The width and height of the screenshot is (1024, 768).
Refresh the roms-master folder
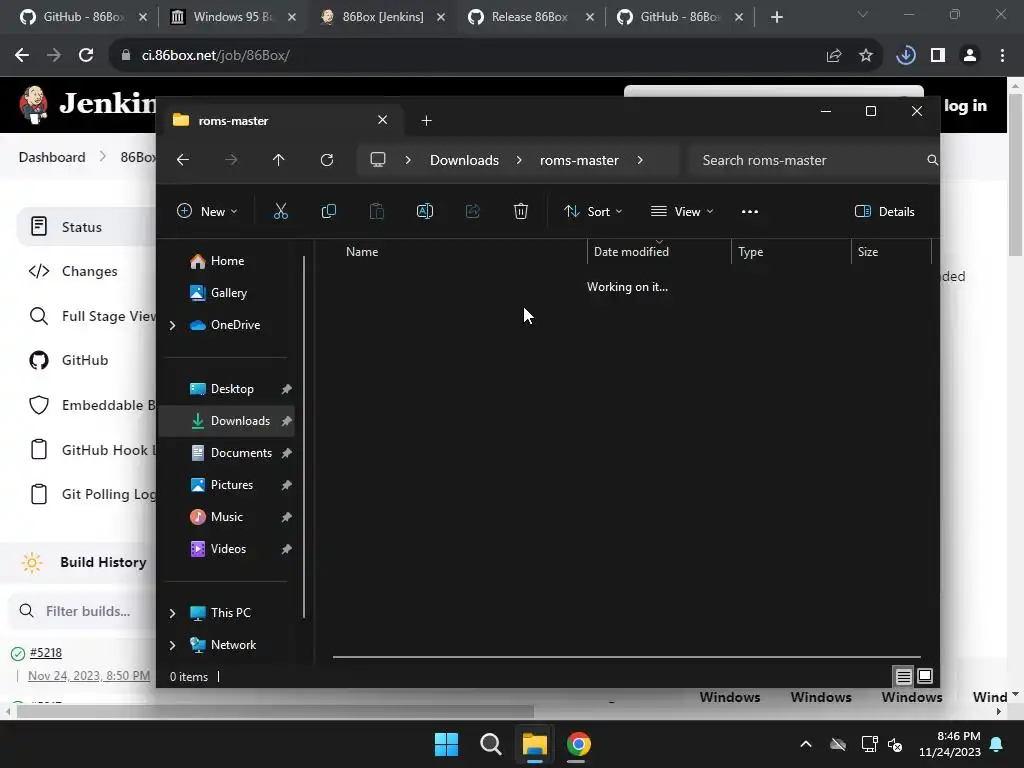[327, 160]
